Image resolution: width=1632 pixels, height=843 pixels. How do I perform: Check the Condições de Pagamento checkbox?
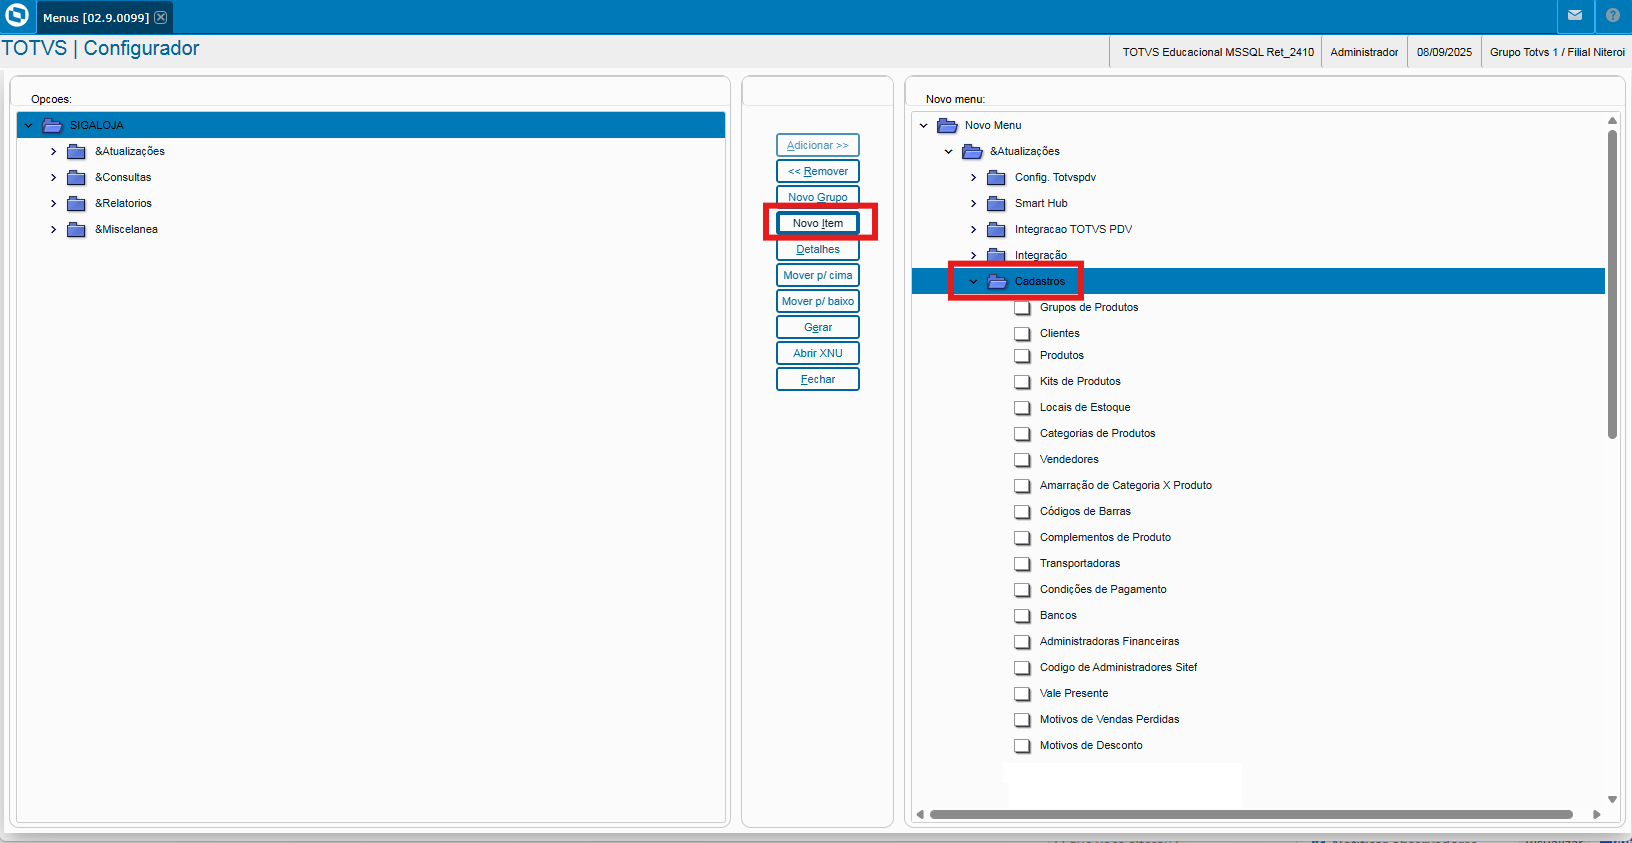[x=1022, y=589]
